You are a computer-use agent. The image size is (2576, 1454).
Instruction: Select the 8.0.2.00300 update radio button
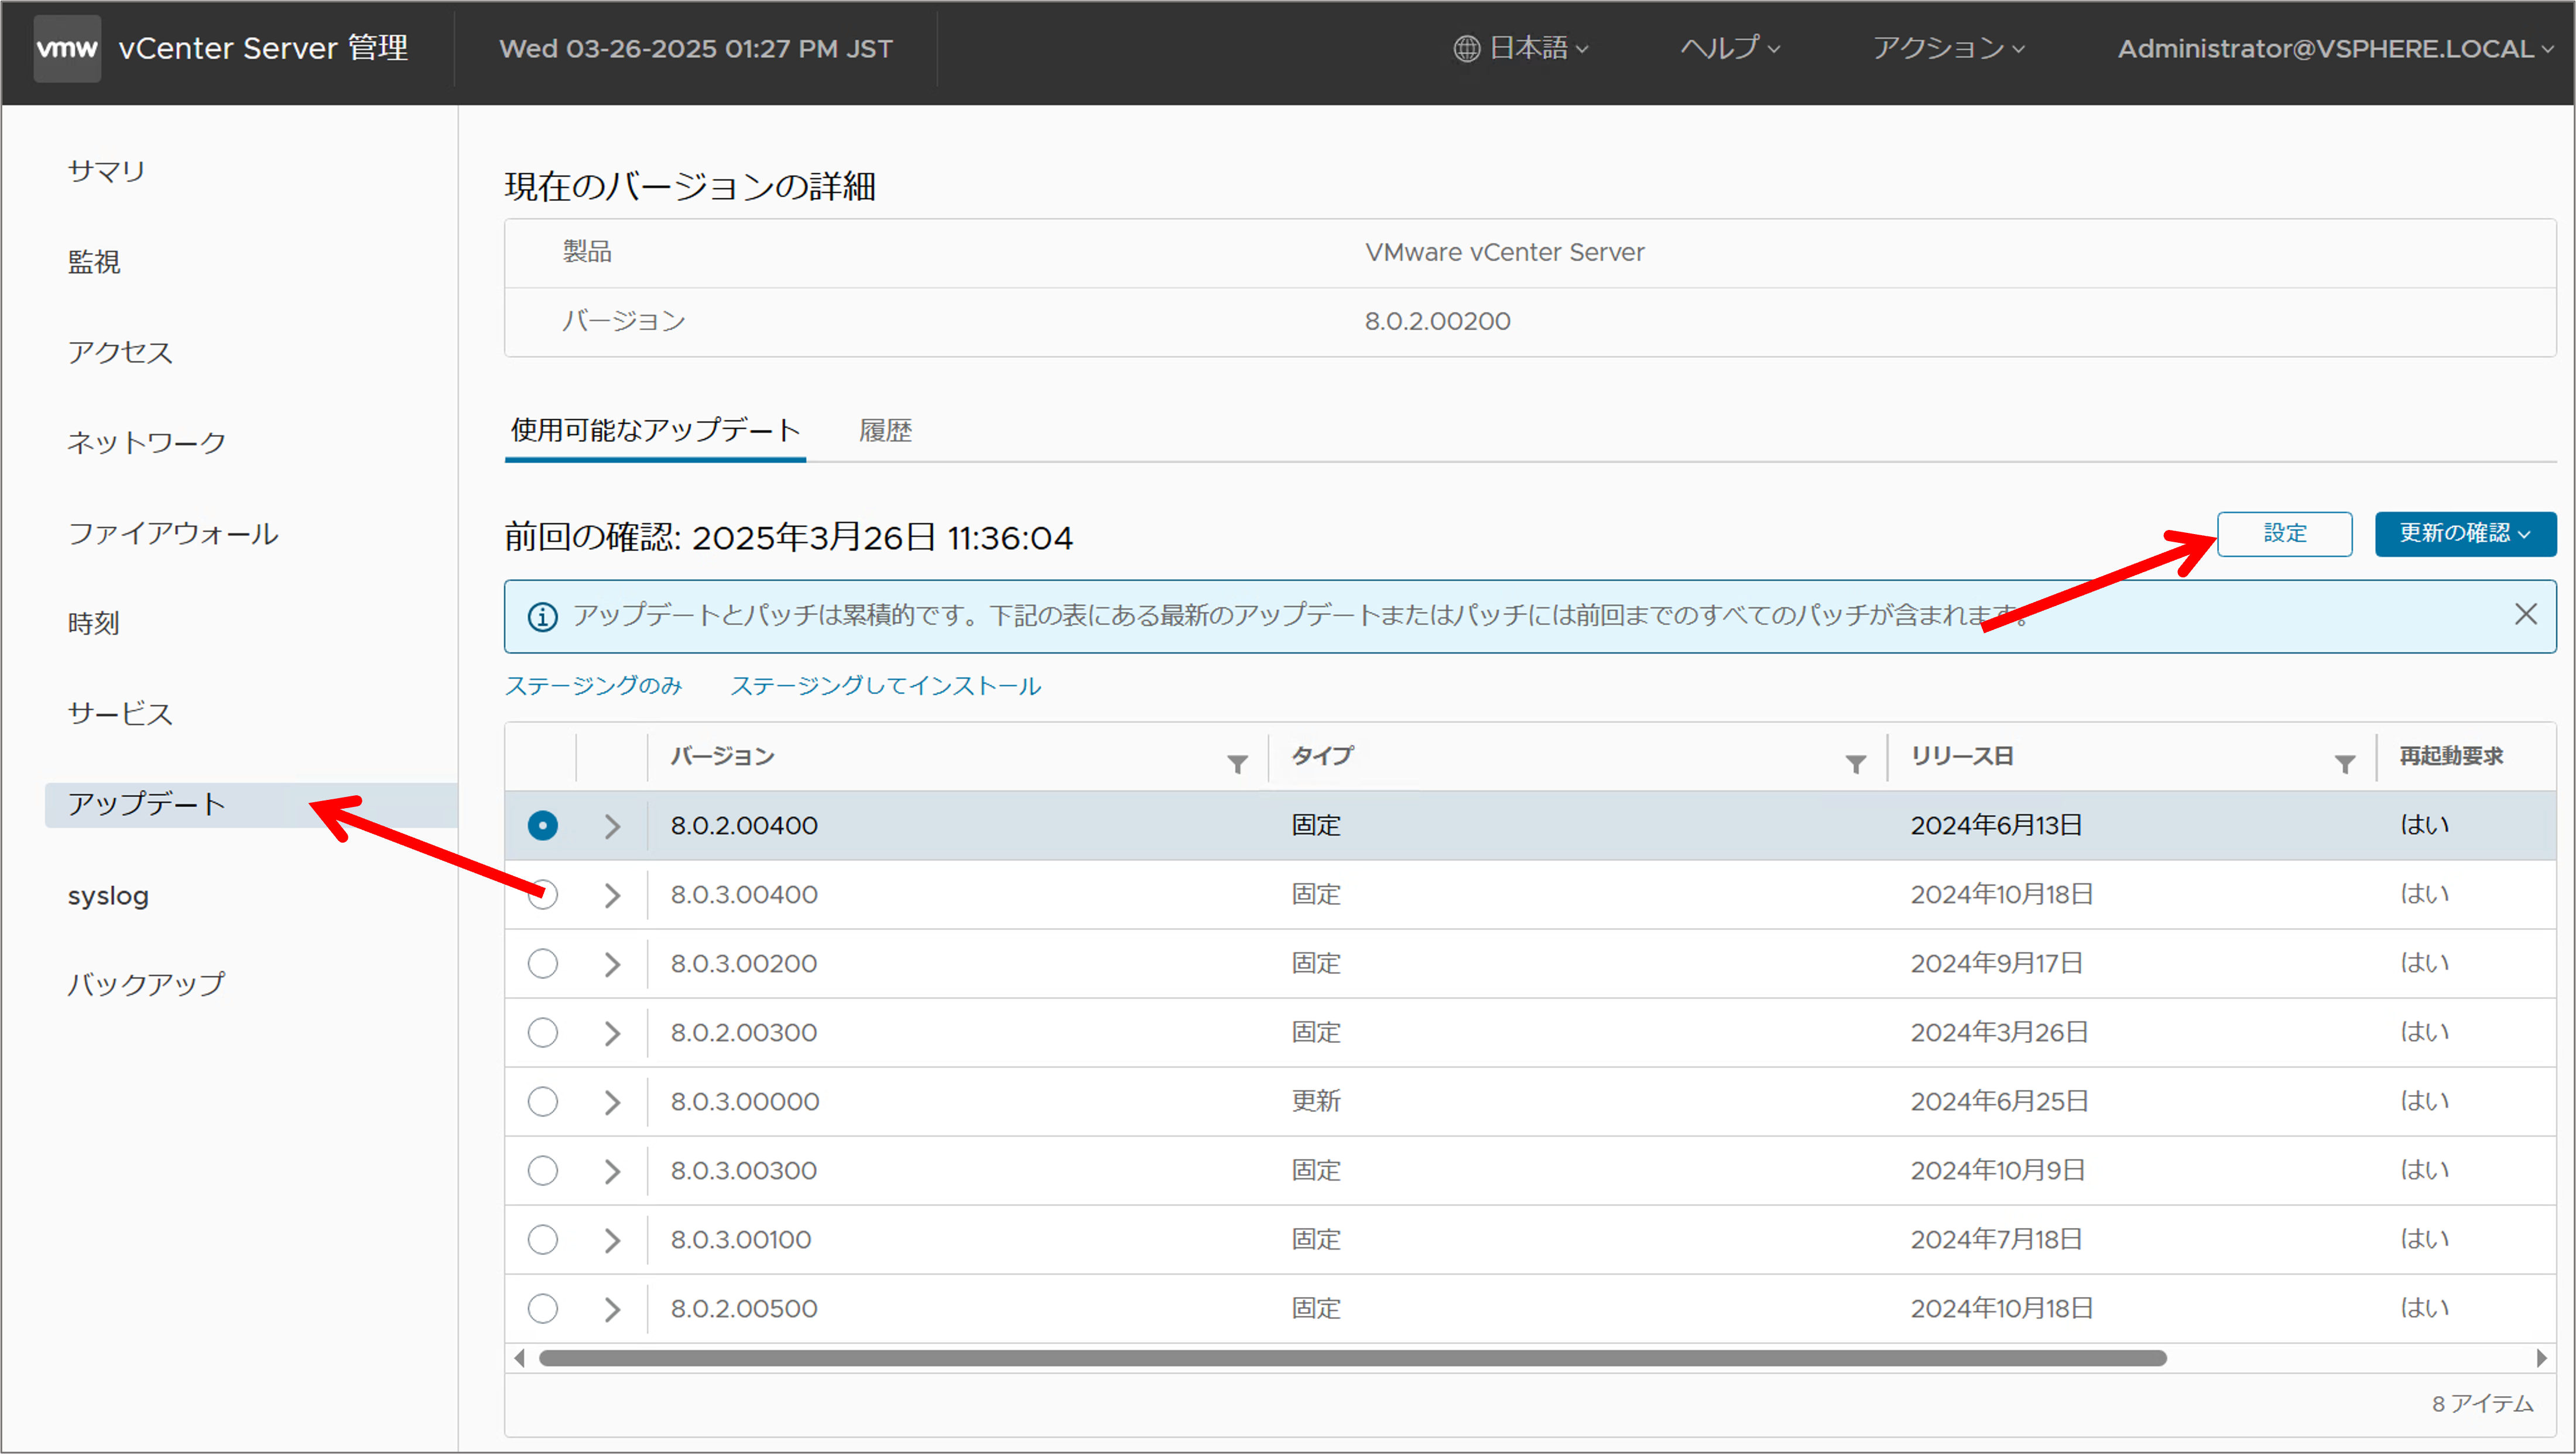[543, 1032]
